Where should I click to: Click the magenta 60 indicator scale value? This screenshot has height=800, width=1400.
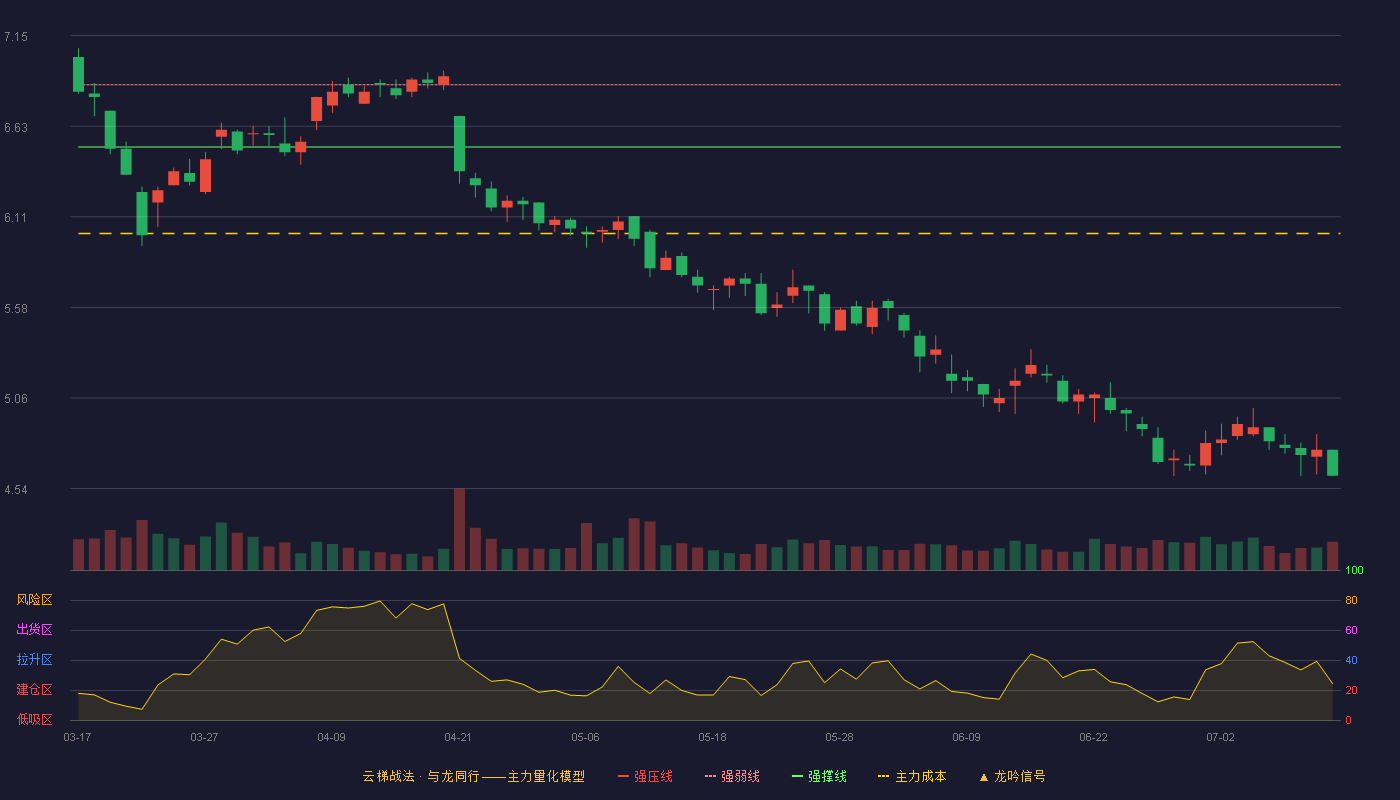[1351, 630]
